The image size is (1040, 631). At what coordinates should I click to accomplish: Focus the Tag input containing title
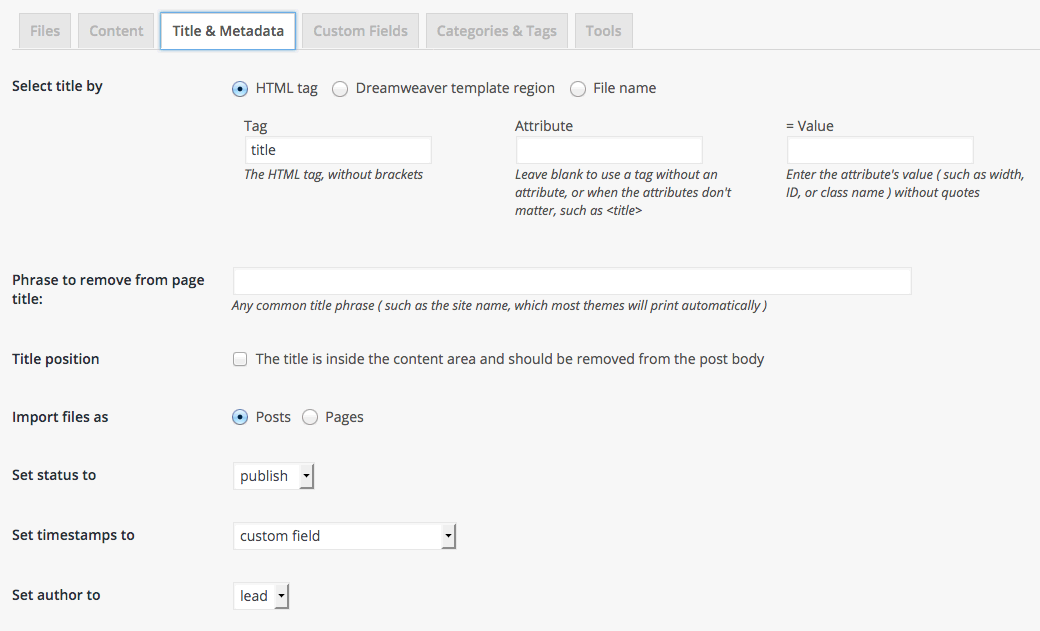click(x=338, y=150)
